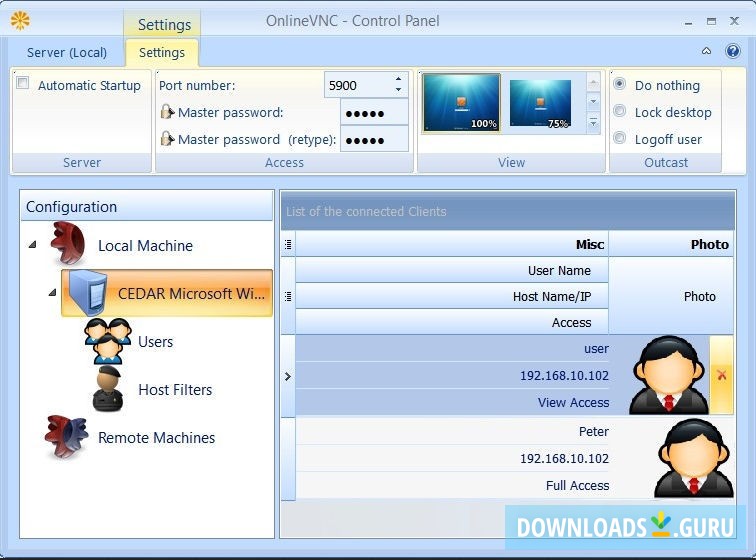This screenshot has height=560, width=756.
Task: Focus the Master password (retype) field
Action: pyautogui.click(x=374, y=139)
